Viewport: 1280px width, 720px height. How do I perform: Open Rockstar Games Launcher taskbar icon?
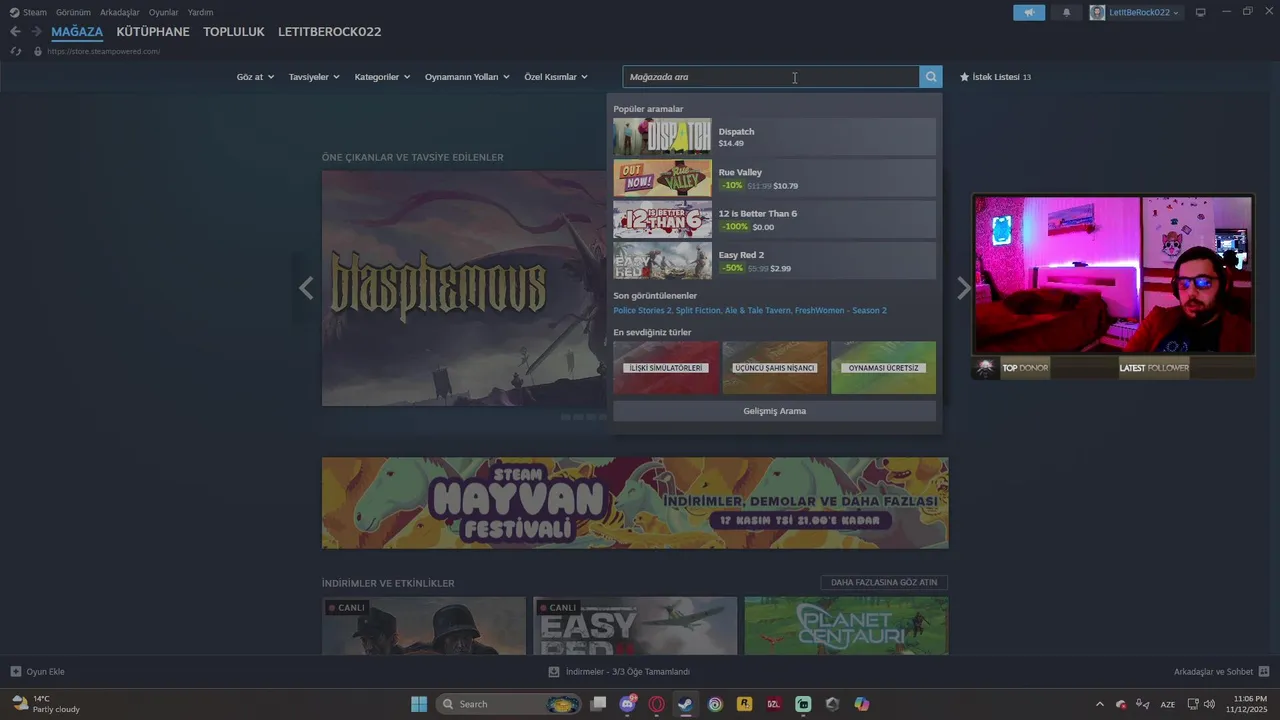tap(744, 704)
